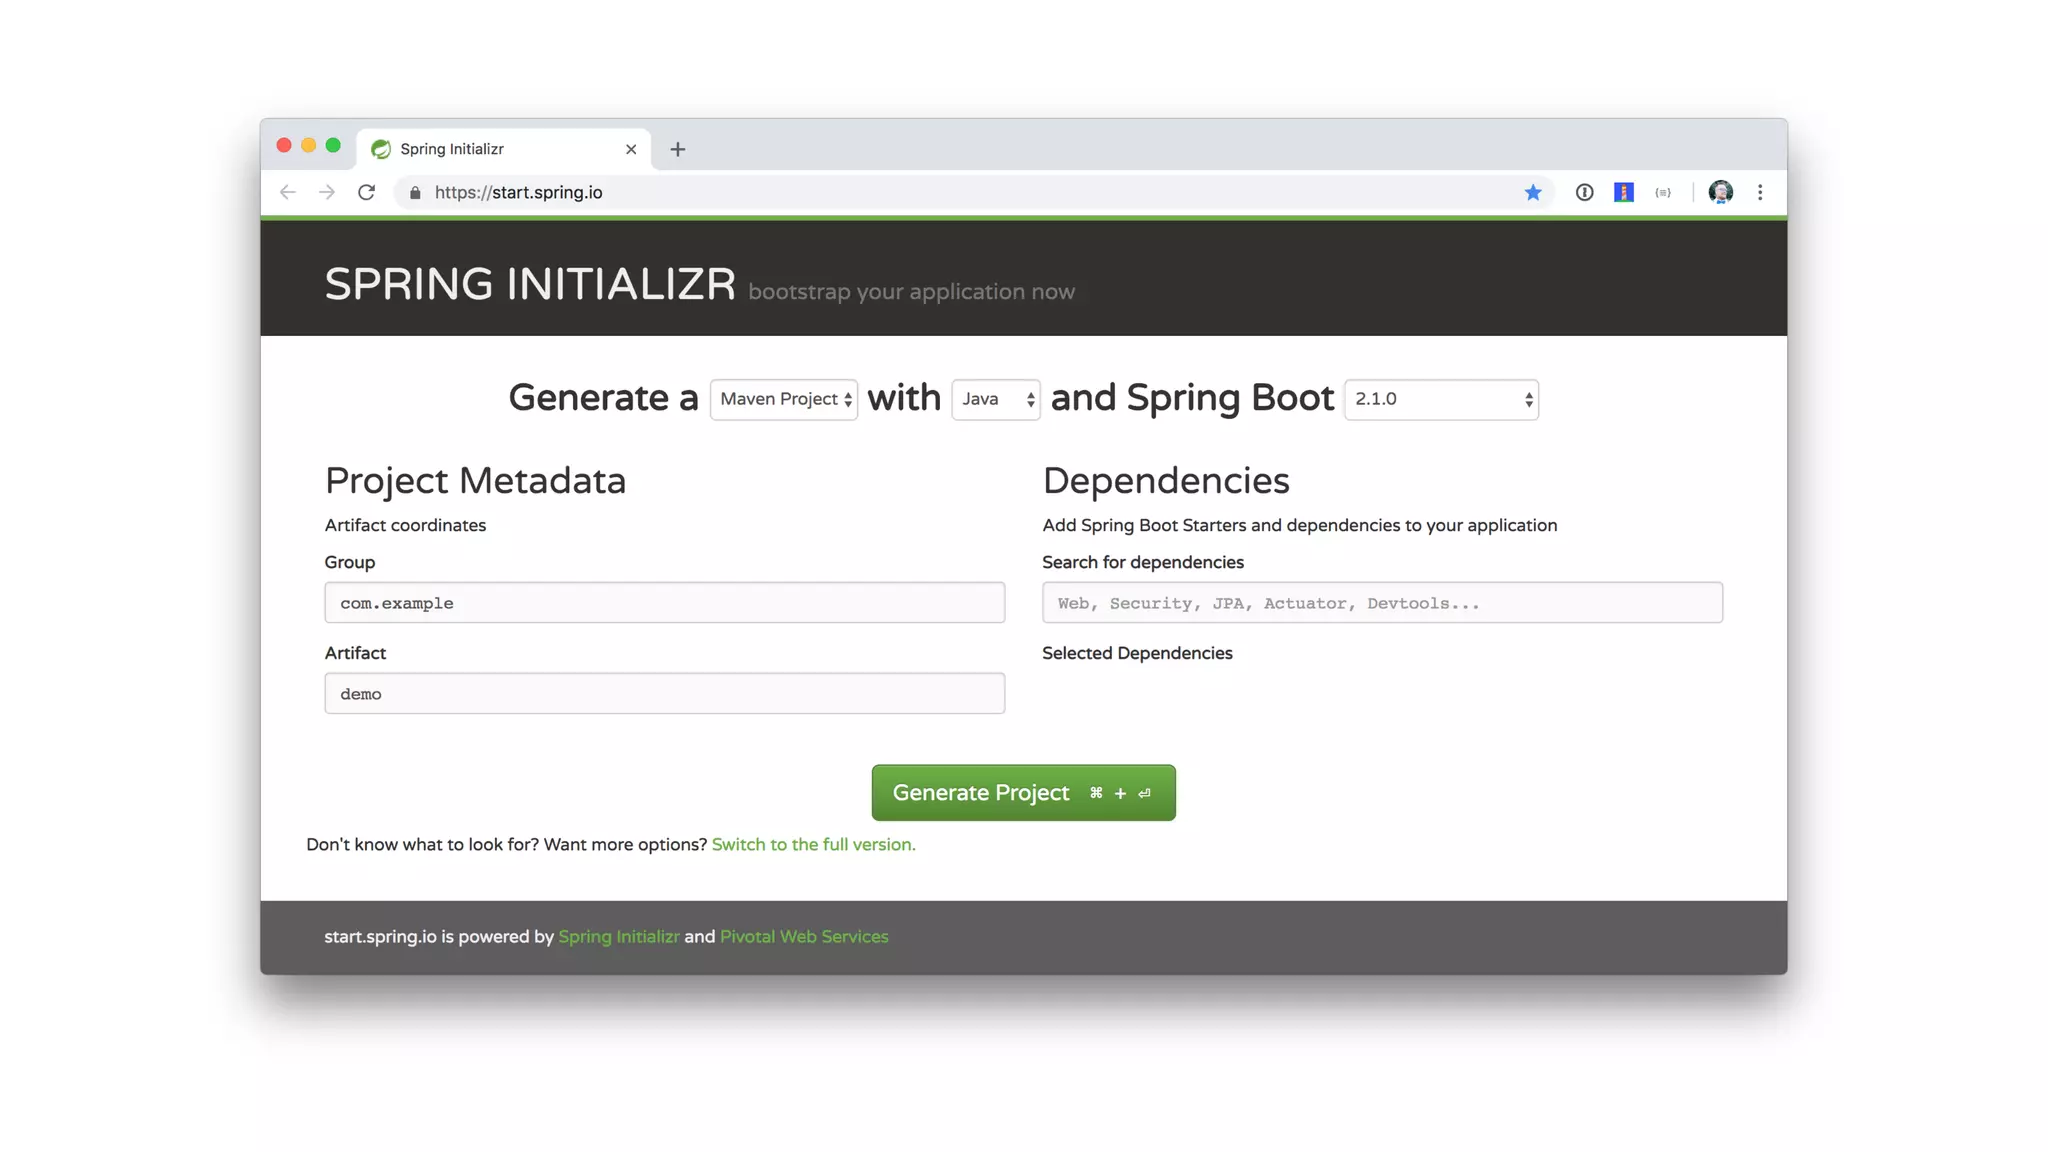Open the Java language dropdown
2048x1152 pixels.
click(x=996, y=399)
